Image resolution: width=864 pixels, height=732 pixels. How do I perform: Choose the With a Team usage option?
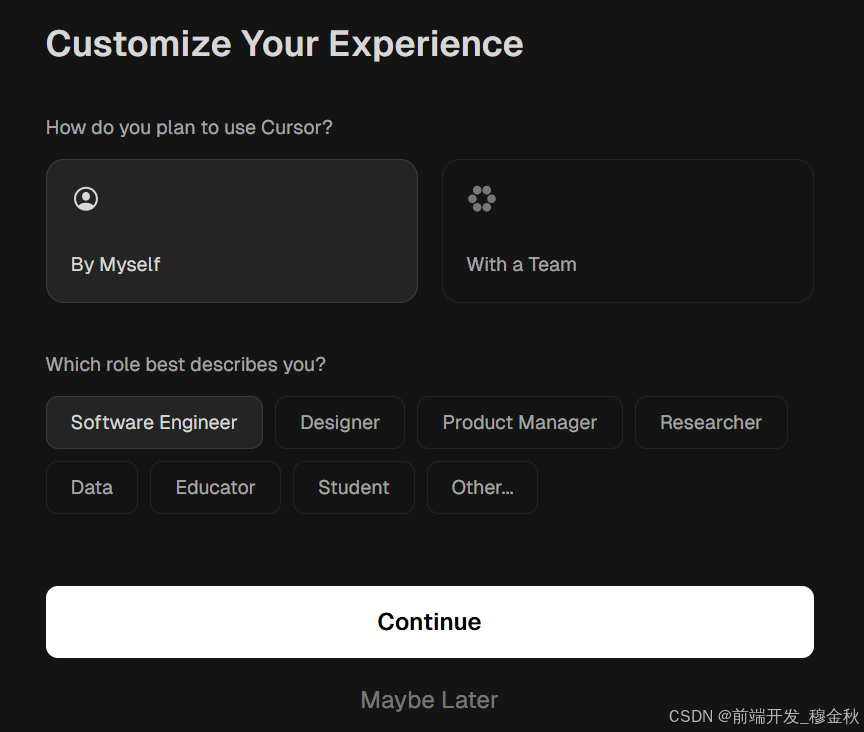pos(628,231)
